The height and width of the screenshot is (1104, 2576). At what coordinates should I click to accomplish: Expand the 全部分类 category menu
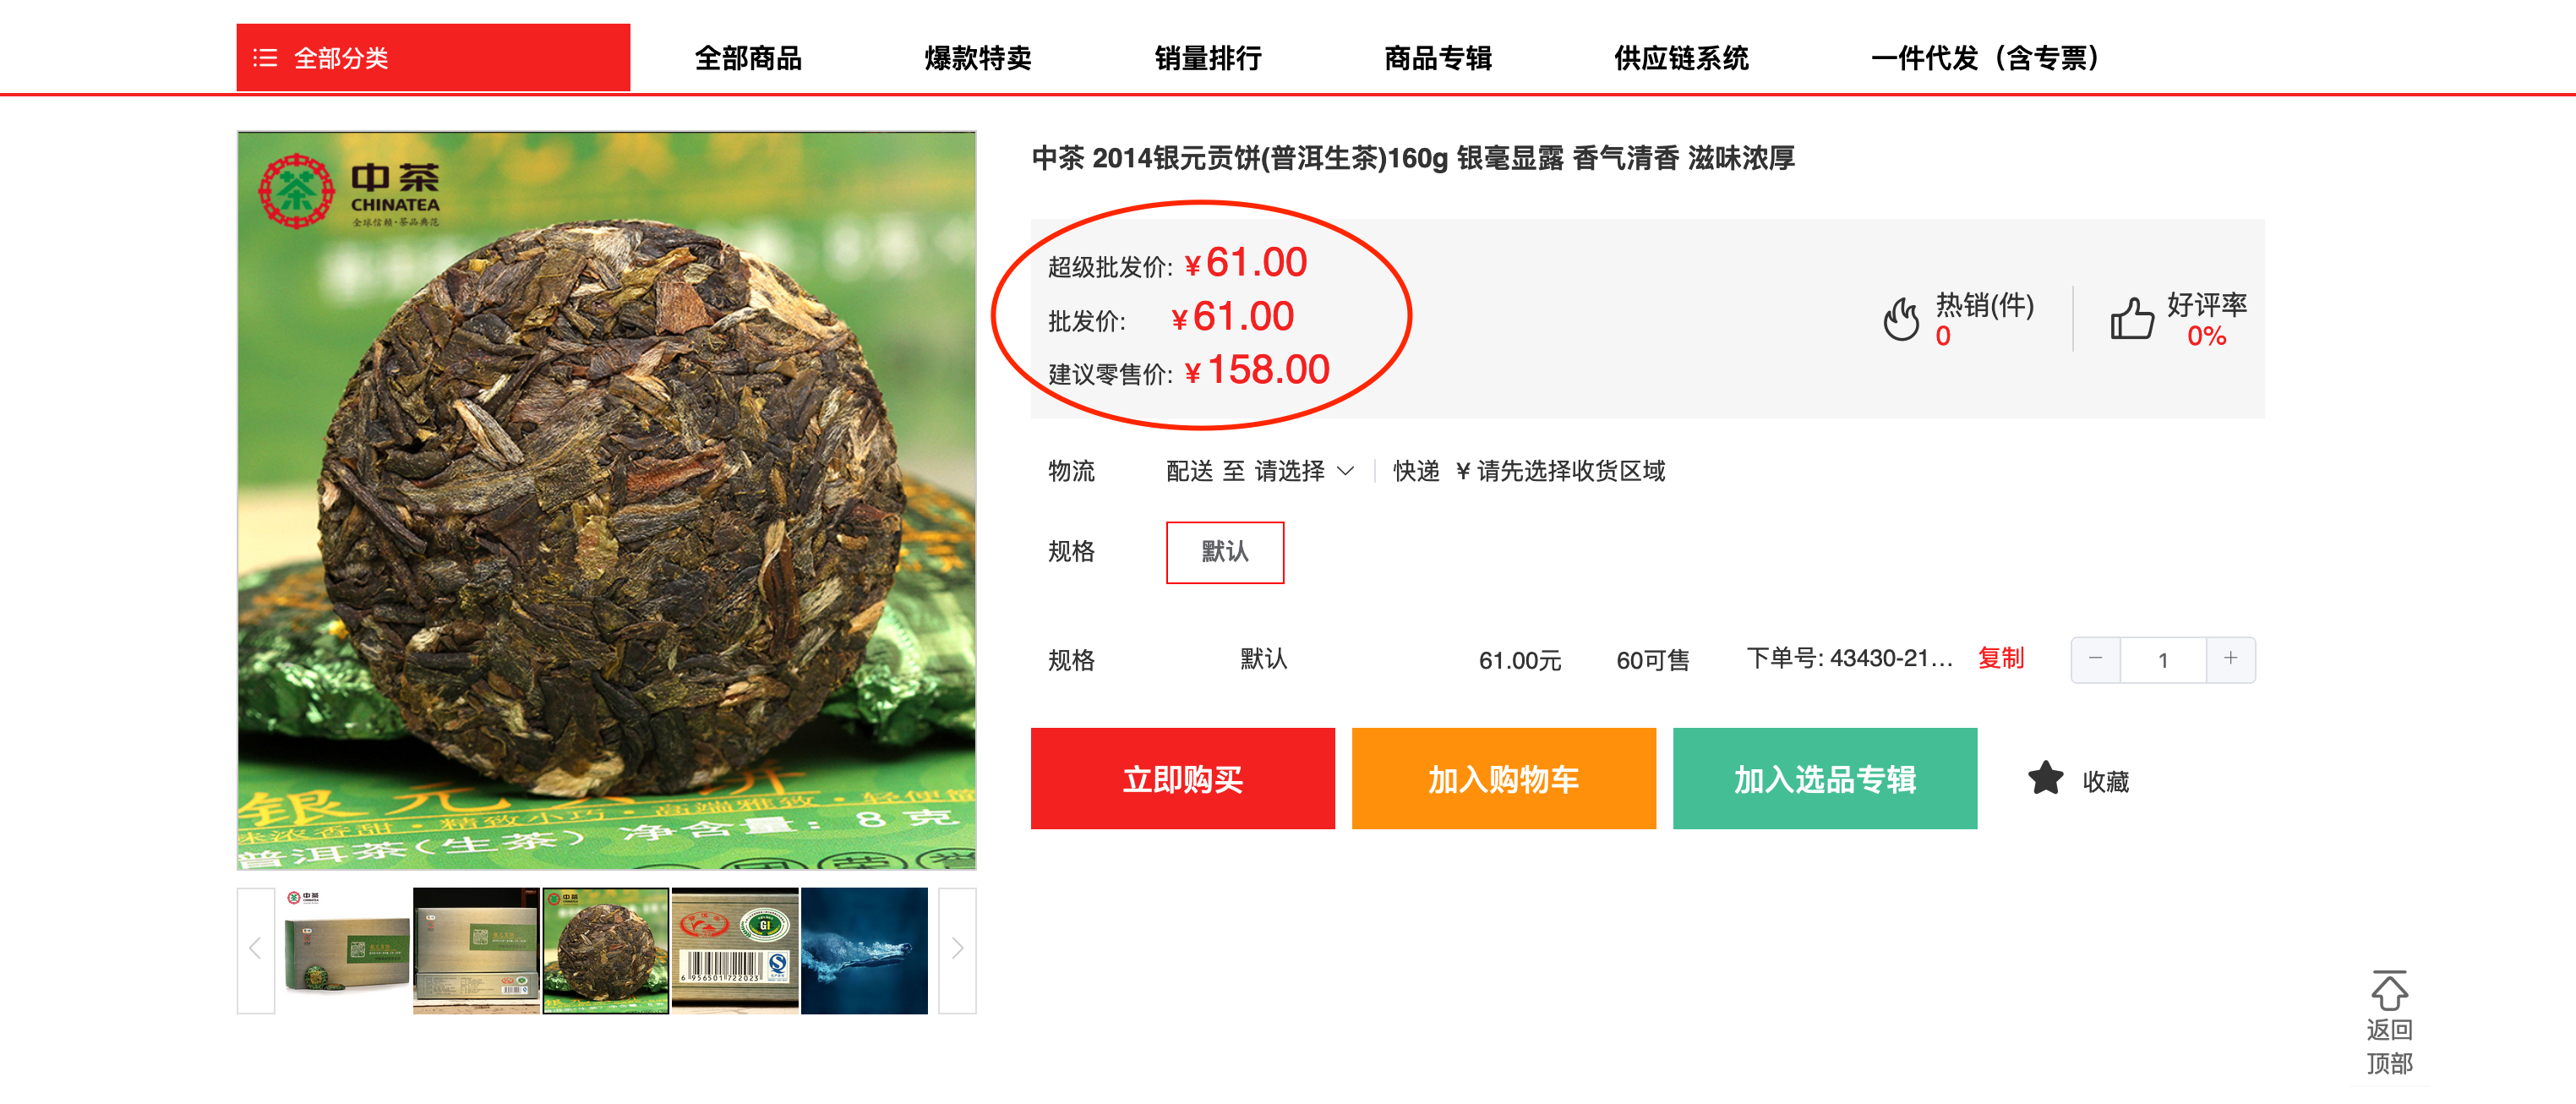(433, 58)
